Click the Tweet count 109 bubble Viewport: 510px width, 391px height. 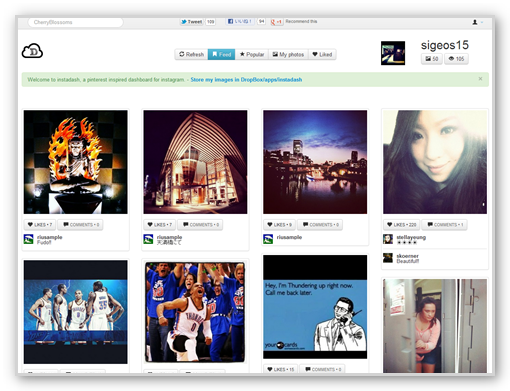click(210, 22)
